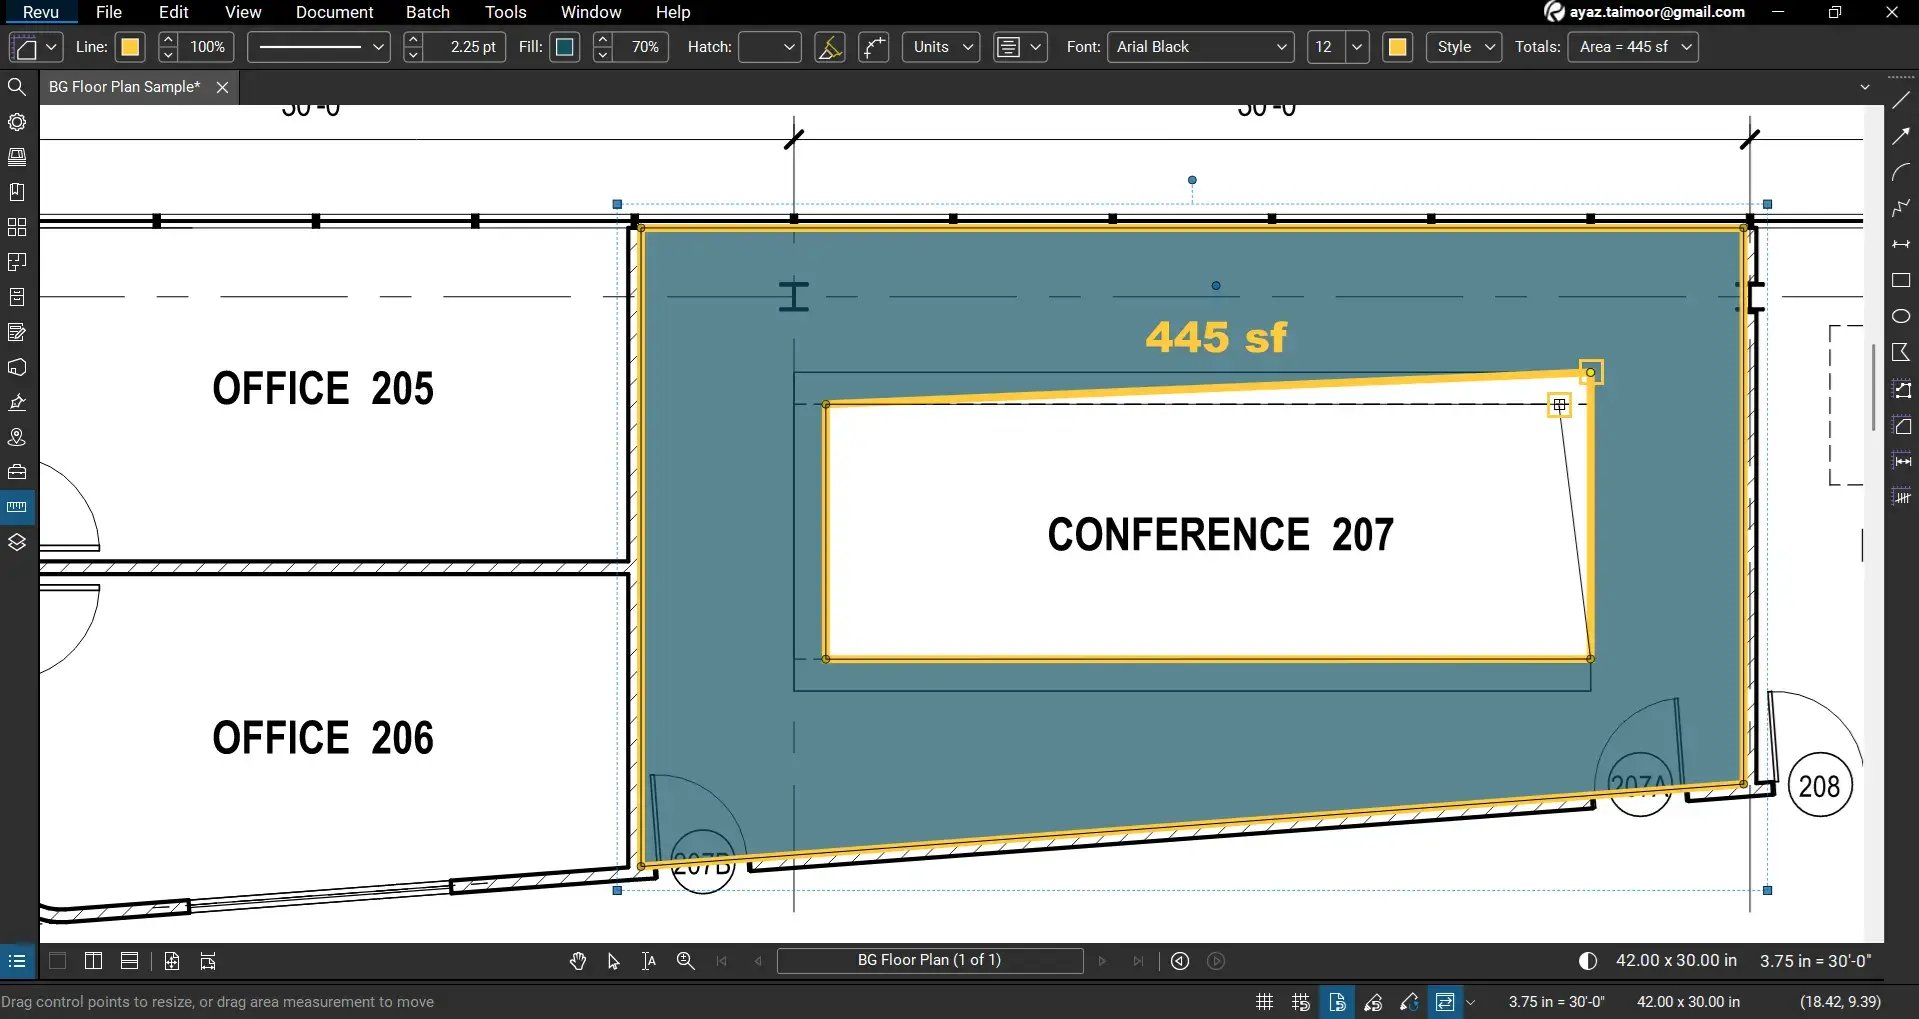1919x1019 pixels.
Task: Select the Arc markup tool
Action: tap(1901, 172)
